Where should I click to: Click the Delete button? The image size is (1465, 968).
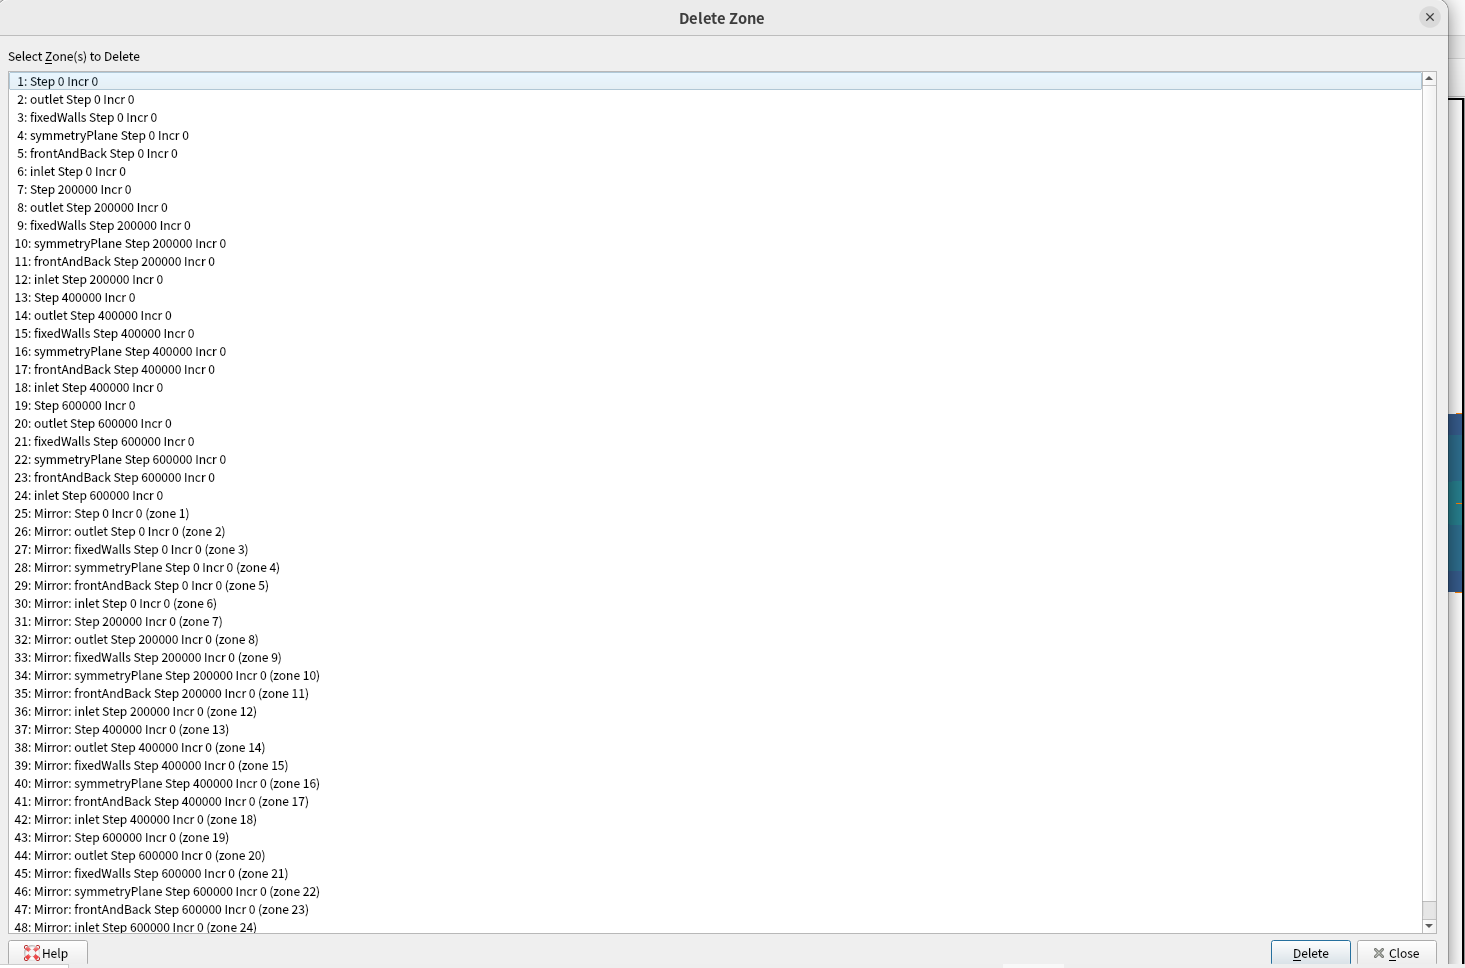tap(1310, 953)
